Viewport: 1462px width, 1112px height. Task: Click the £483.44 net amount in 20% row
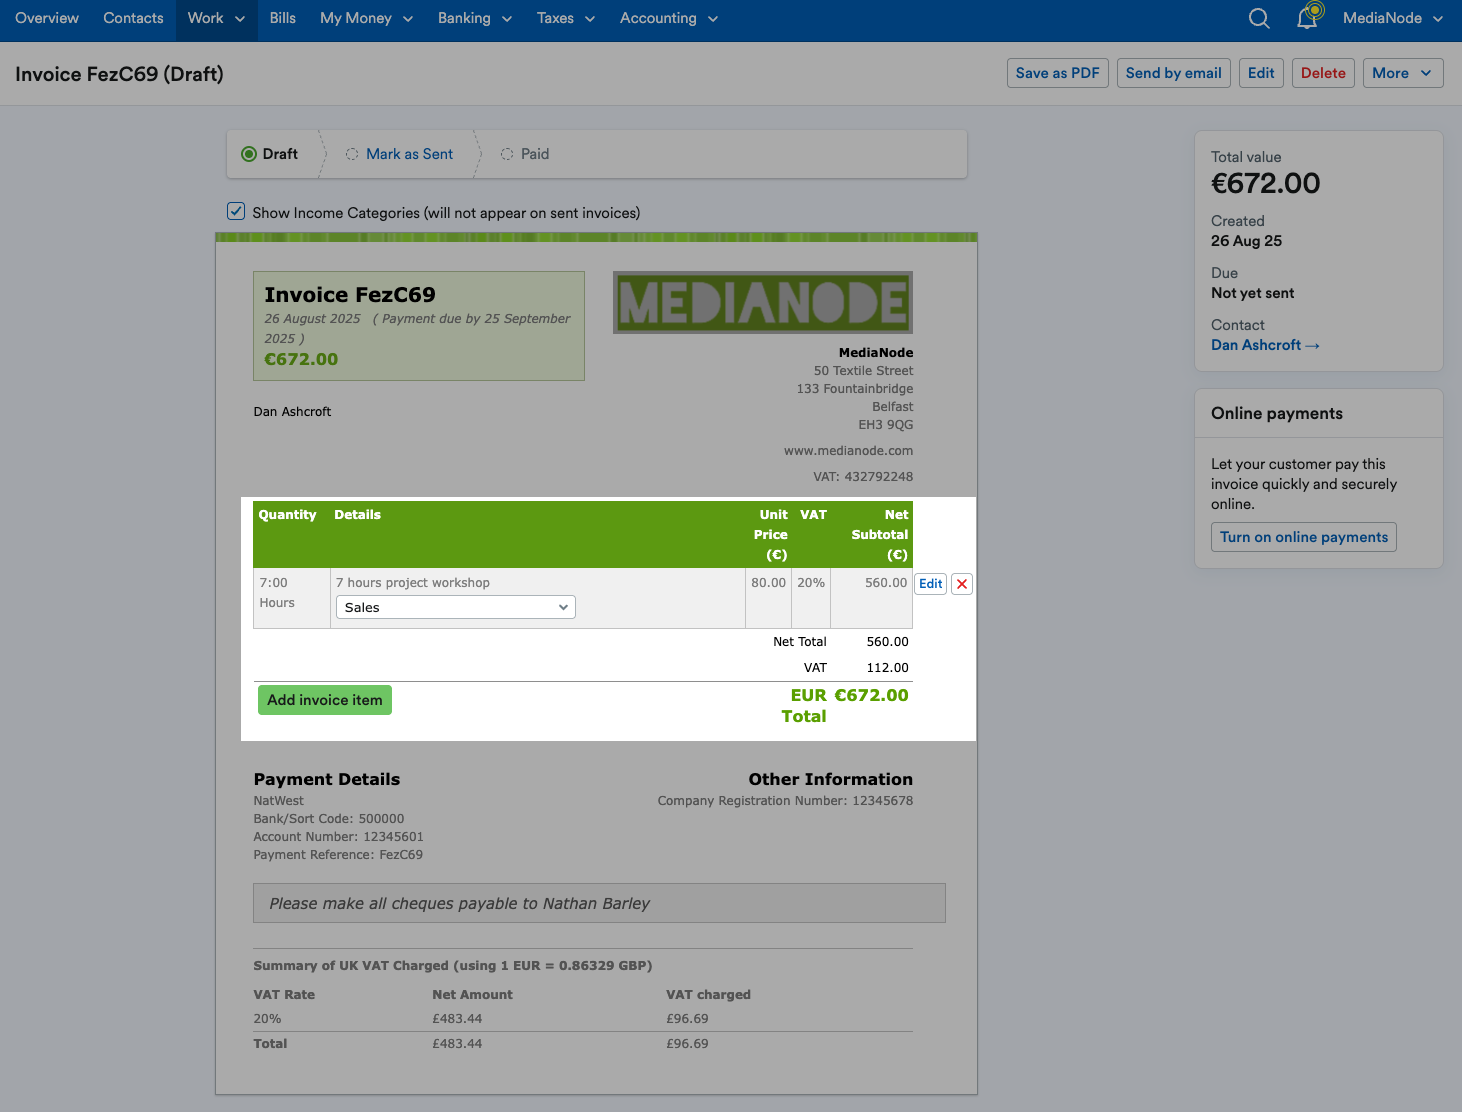tap(457, 1019)
